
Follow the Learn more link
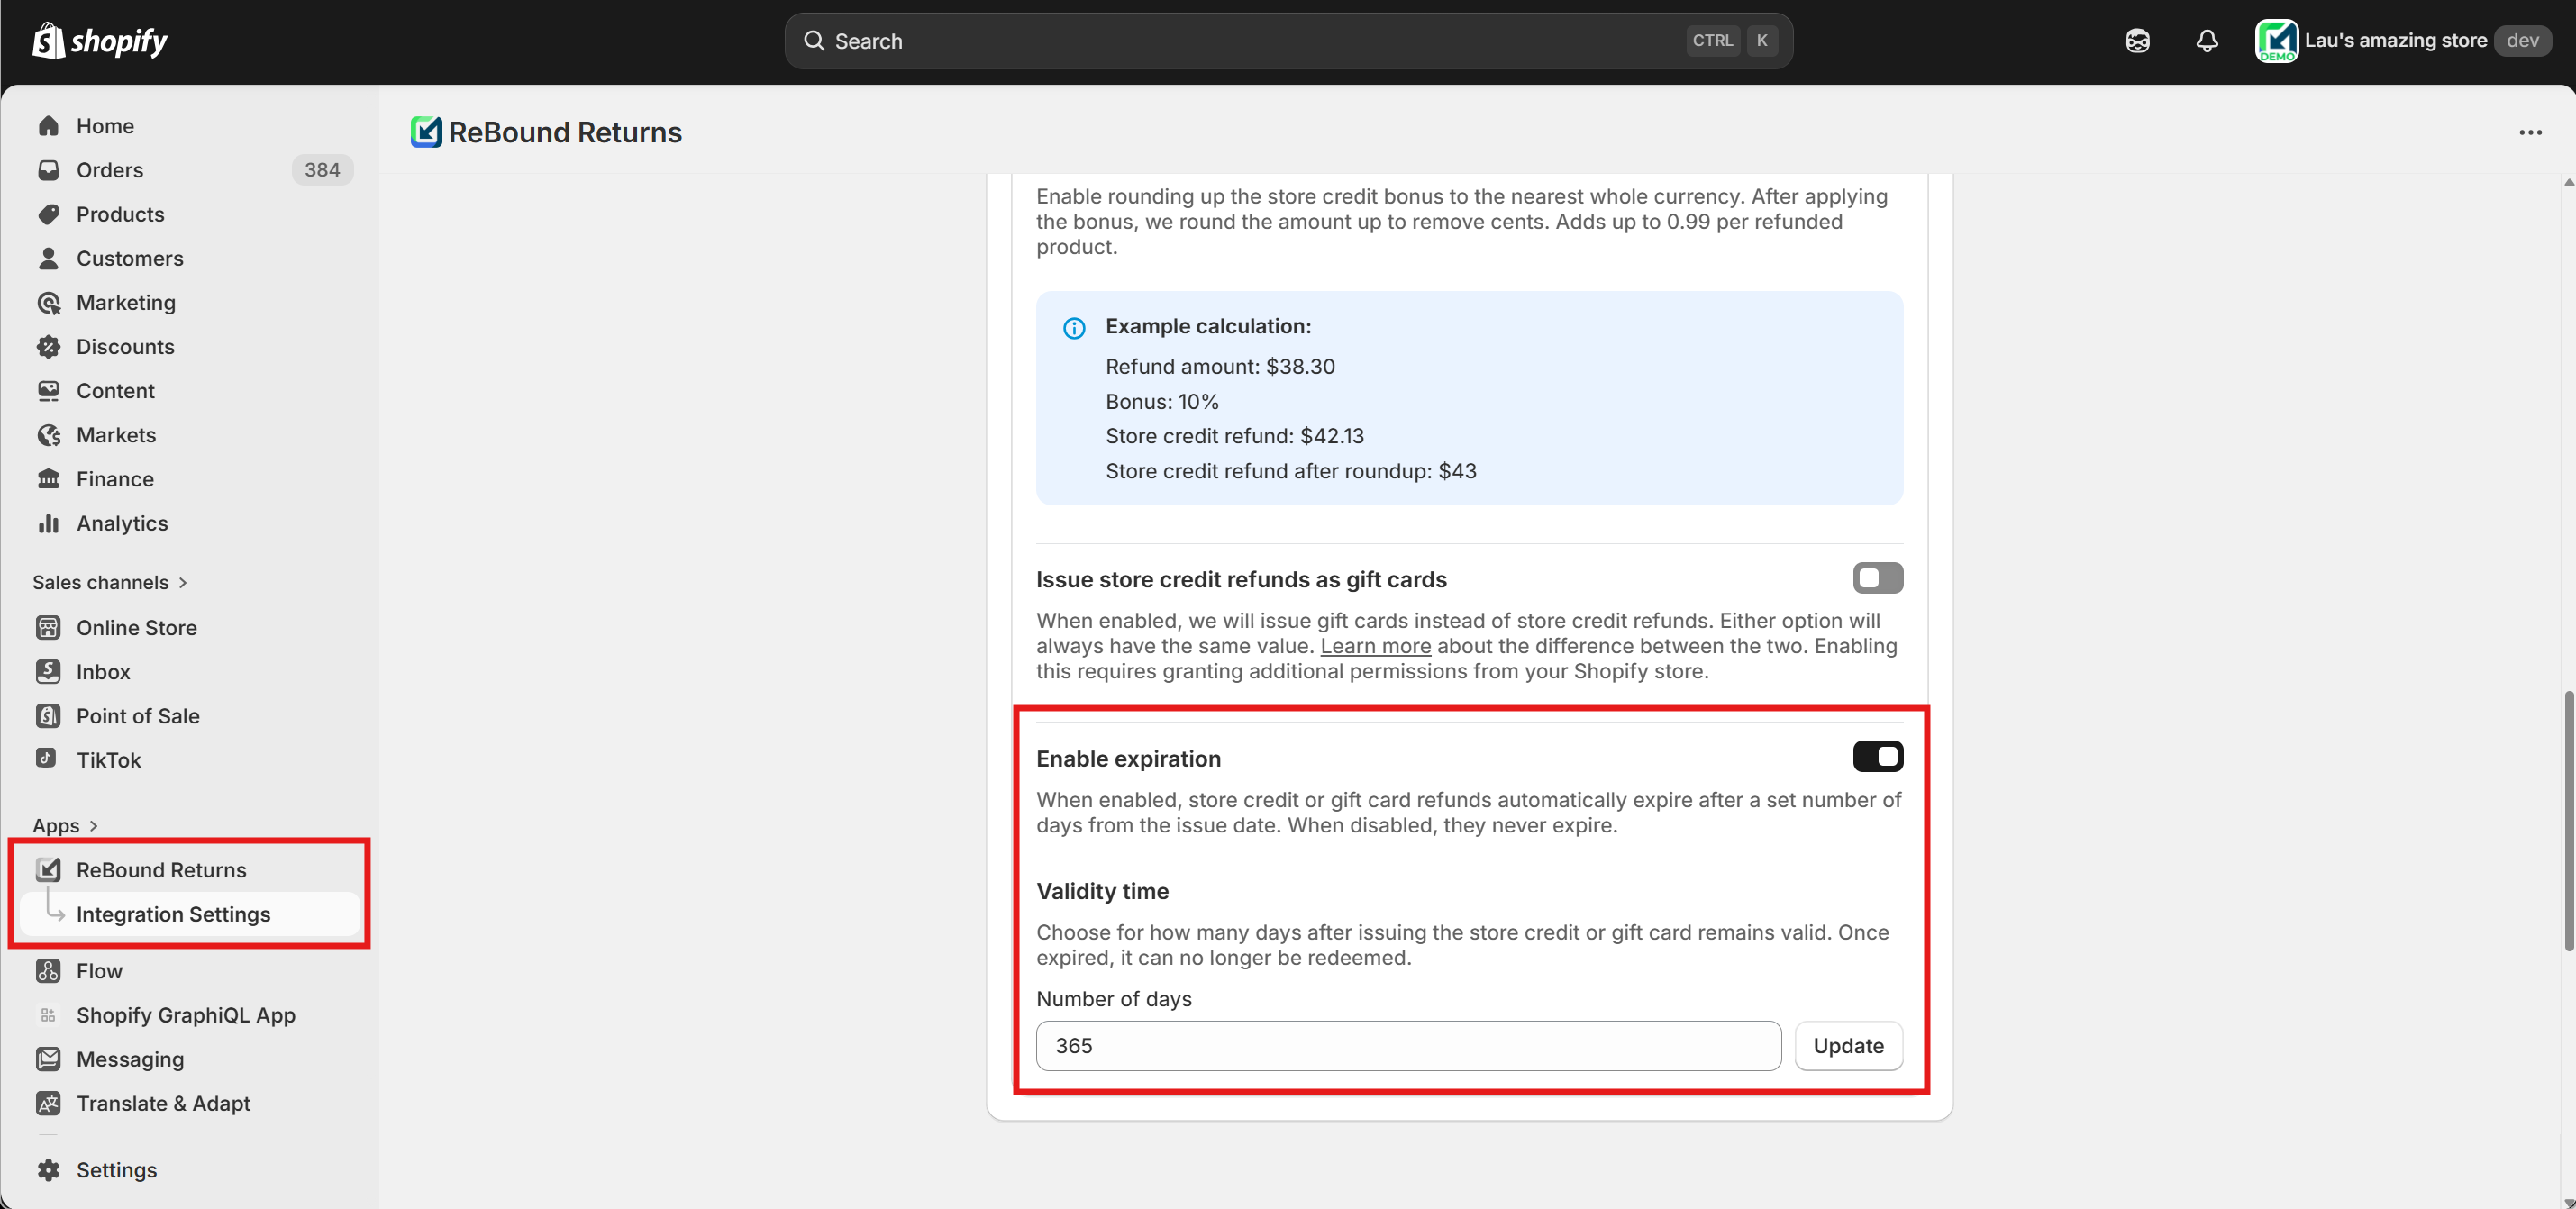pyautogui.click(x=1375, y=646)
